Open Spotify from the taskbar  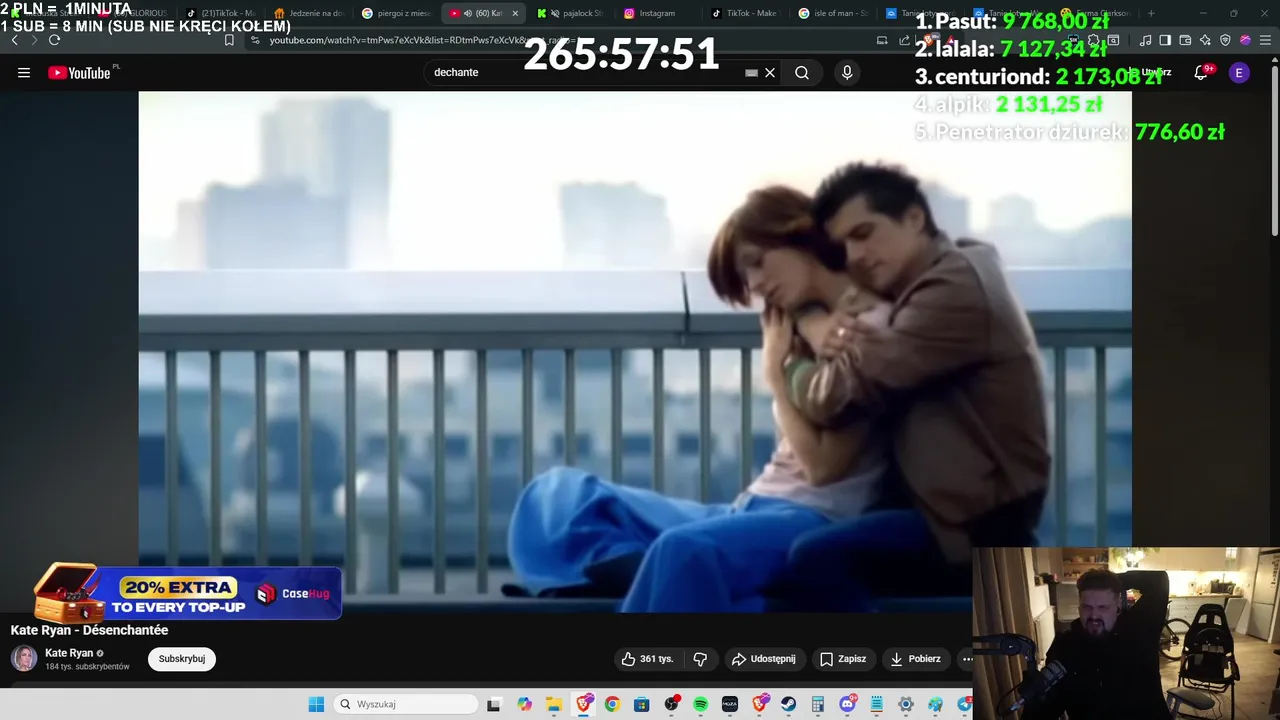click(x=700, y=704)
